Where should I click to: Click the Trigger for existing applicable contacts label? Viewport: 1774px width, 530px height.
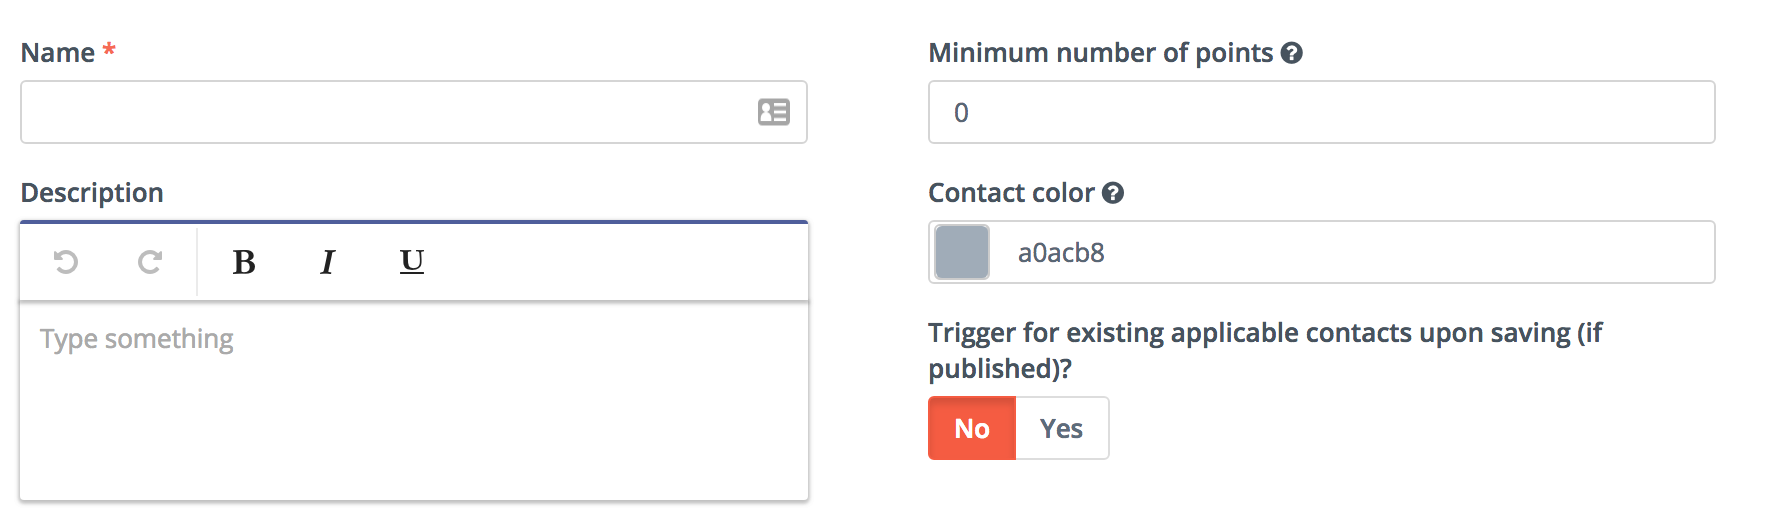(1265, 350)
